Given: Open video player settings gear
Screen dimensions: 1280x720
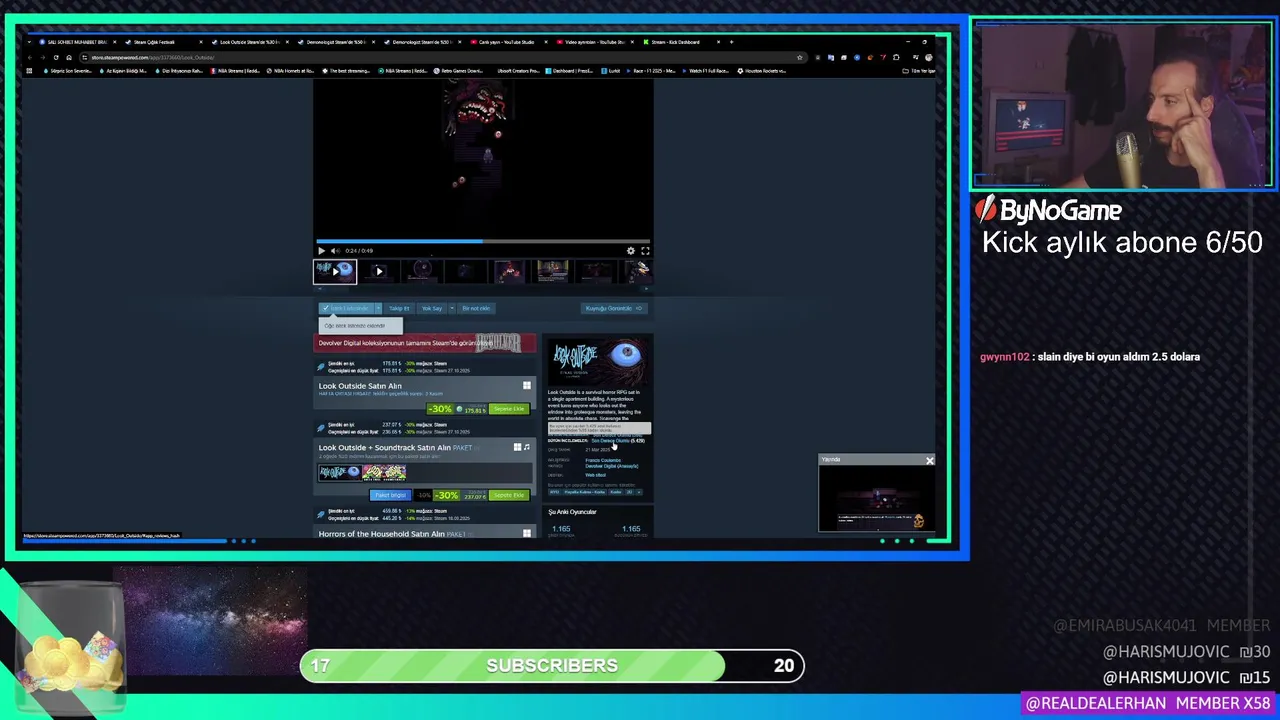Looking at the screenshot, I should tap(630, 251).
